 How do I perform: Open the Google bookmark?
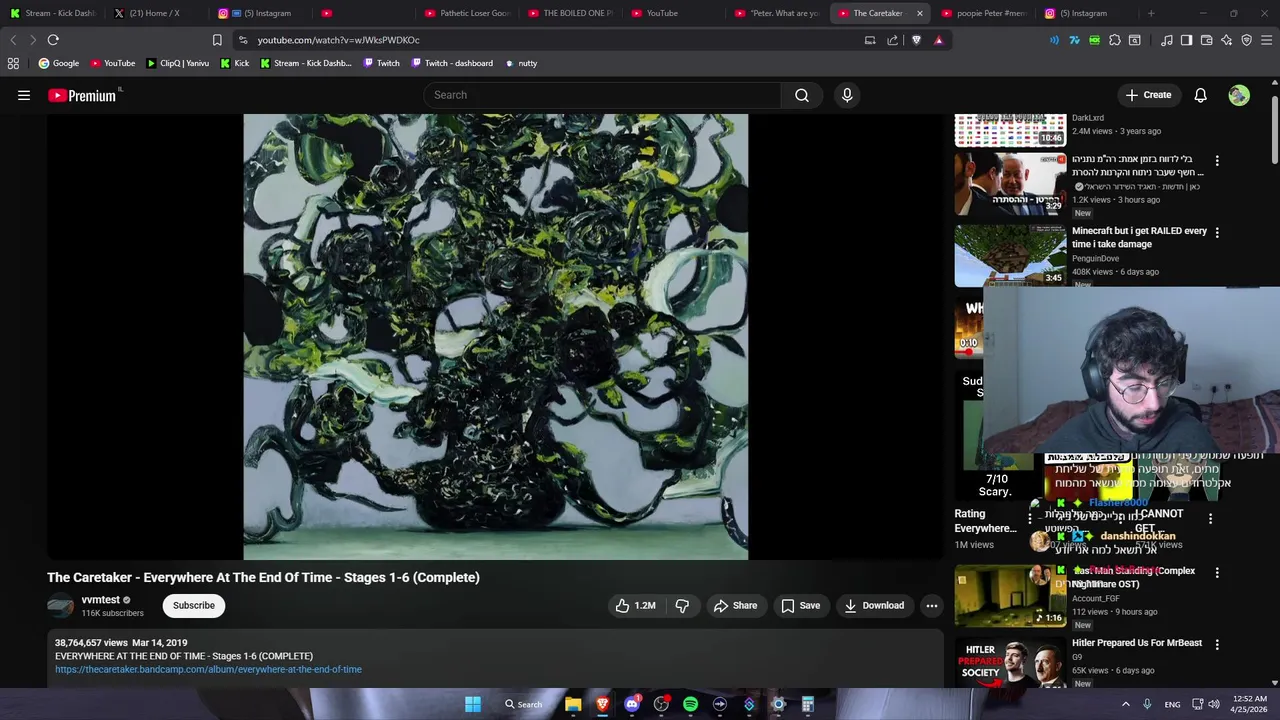click(x=59, y=63)
